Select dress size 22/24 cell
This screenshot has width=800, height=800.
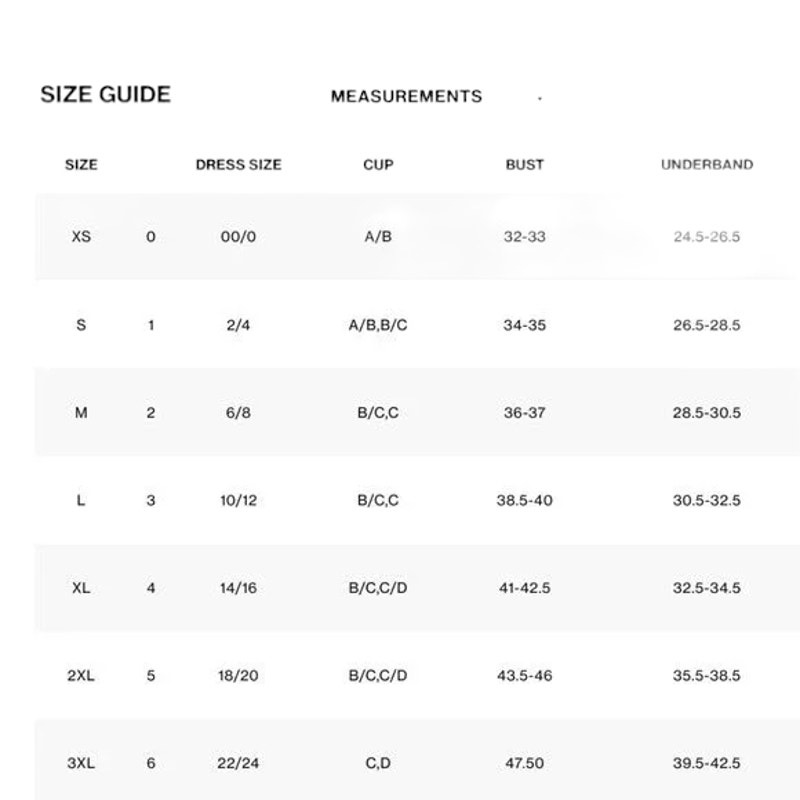(238, 764)
